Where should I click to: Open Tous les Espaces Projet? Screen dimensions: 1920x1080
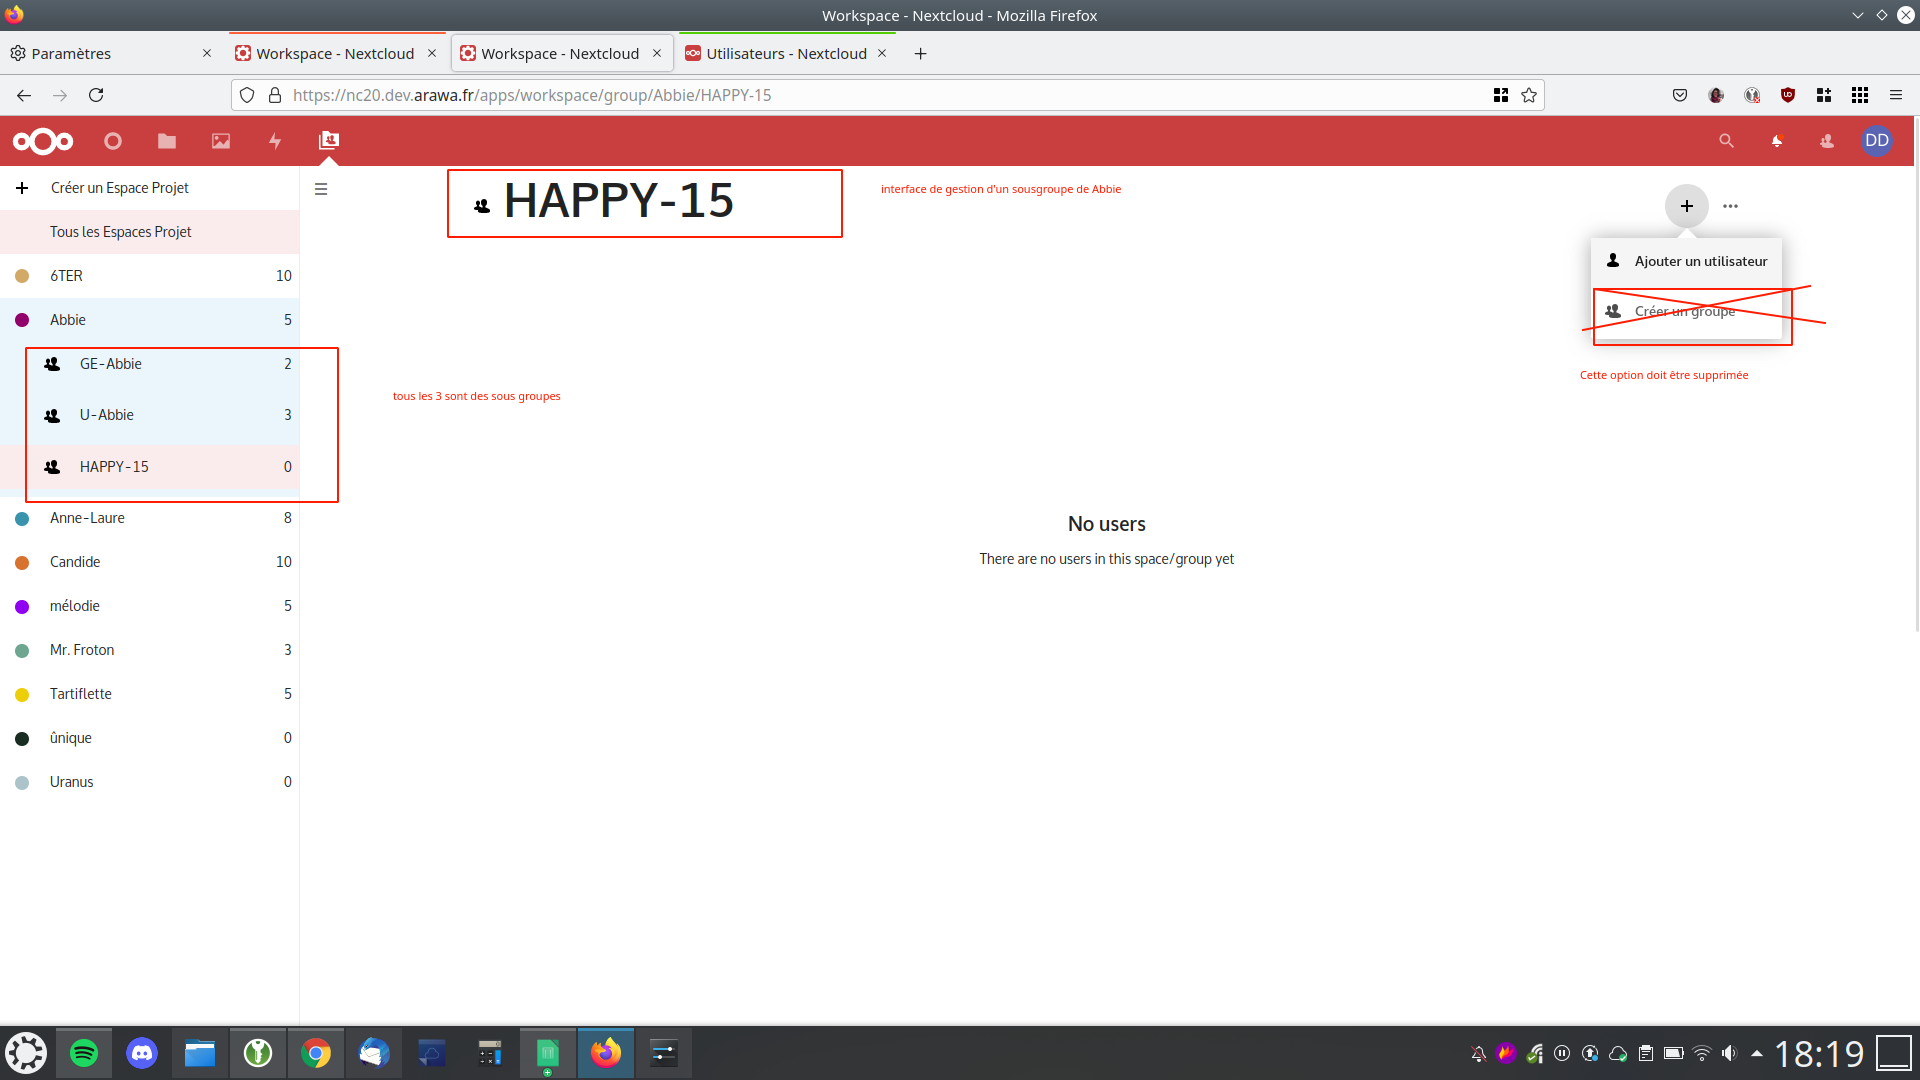(120, 232)
